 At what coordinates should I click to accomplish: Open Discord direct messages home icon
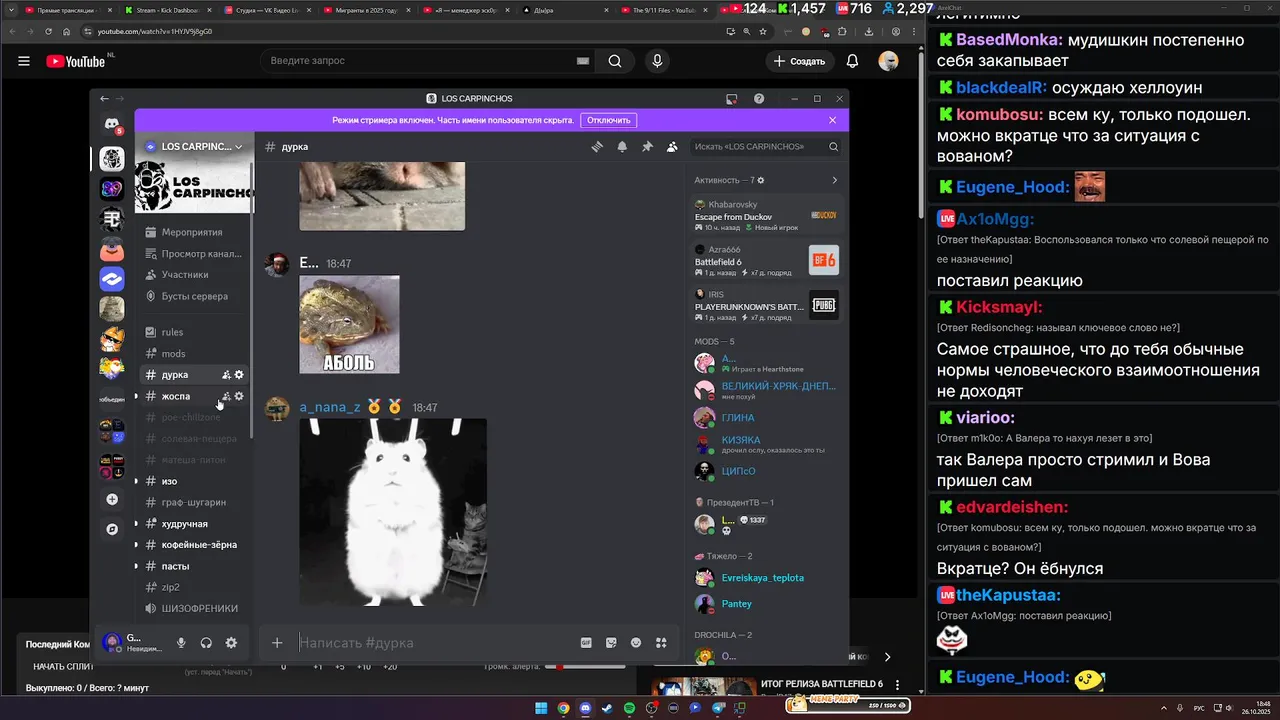point(112,124)
